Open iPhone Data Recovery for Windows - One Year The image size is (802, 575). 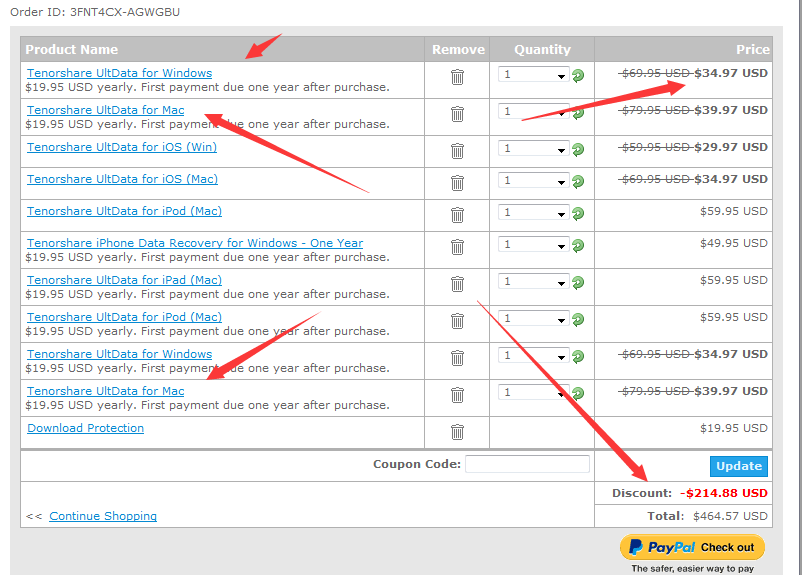click(195, 243)
